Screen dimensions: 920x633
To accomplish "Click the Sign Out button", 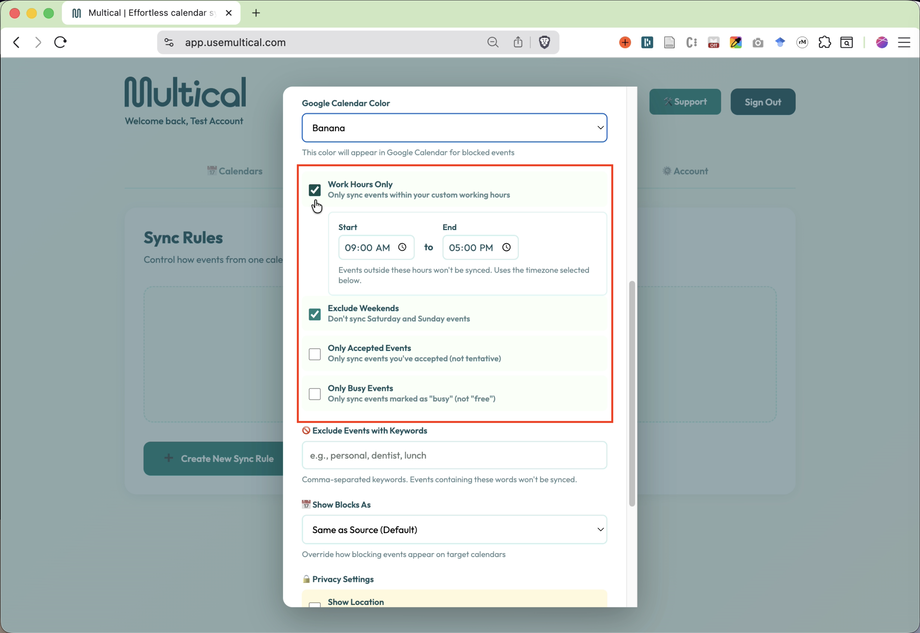I will point(762,101).
